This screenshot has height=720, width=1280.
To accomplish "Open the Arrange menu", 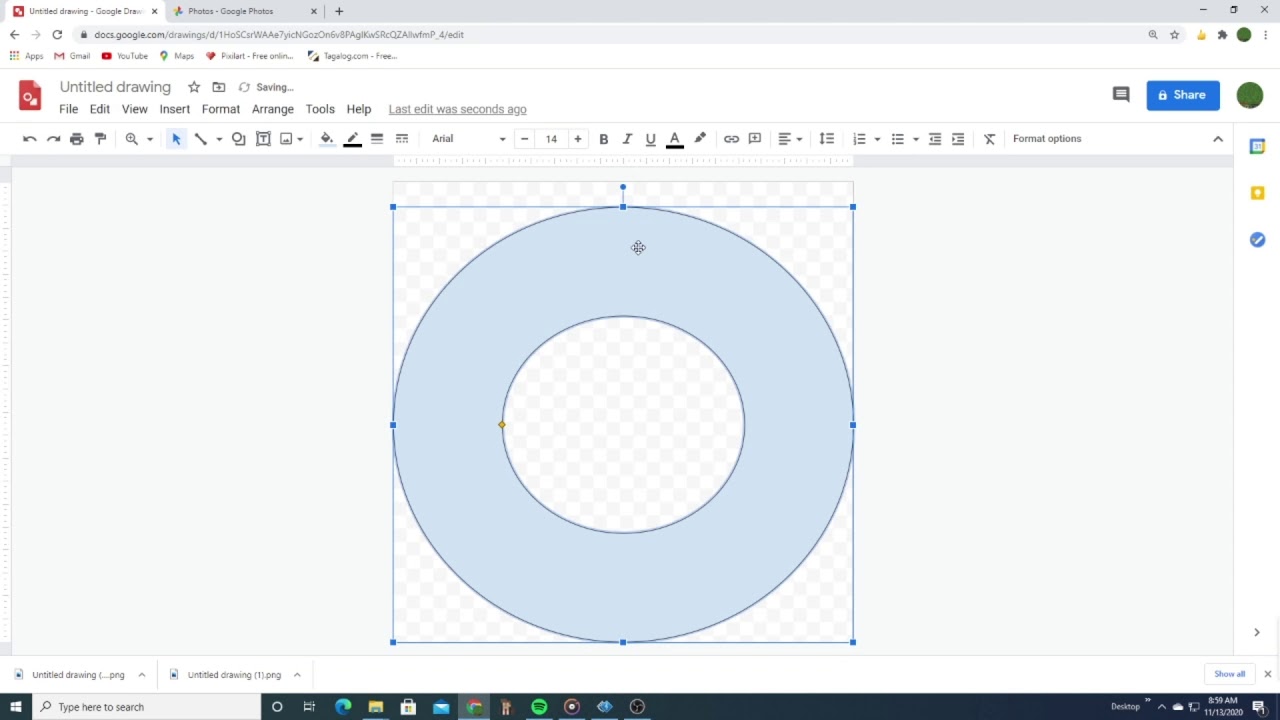I will [273, 109].
